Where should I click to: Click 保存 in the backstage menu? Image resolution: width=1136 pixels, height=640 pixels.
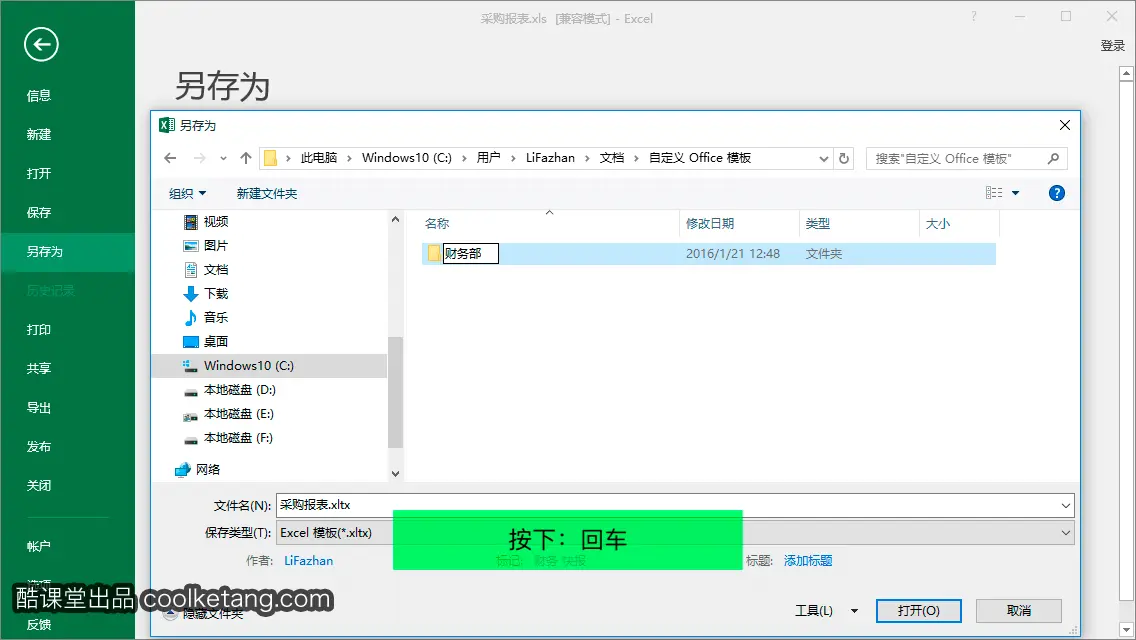click(39, 212)
